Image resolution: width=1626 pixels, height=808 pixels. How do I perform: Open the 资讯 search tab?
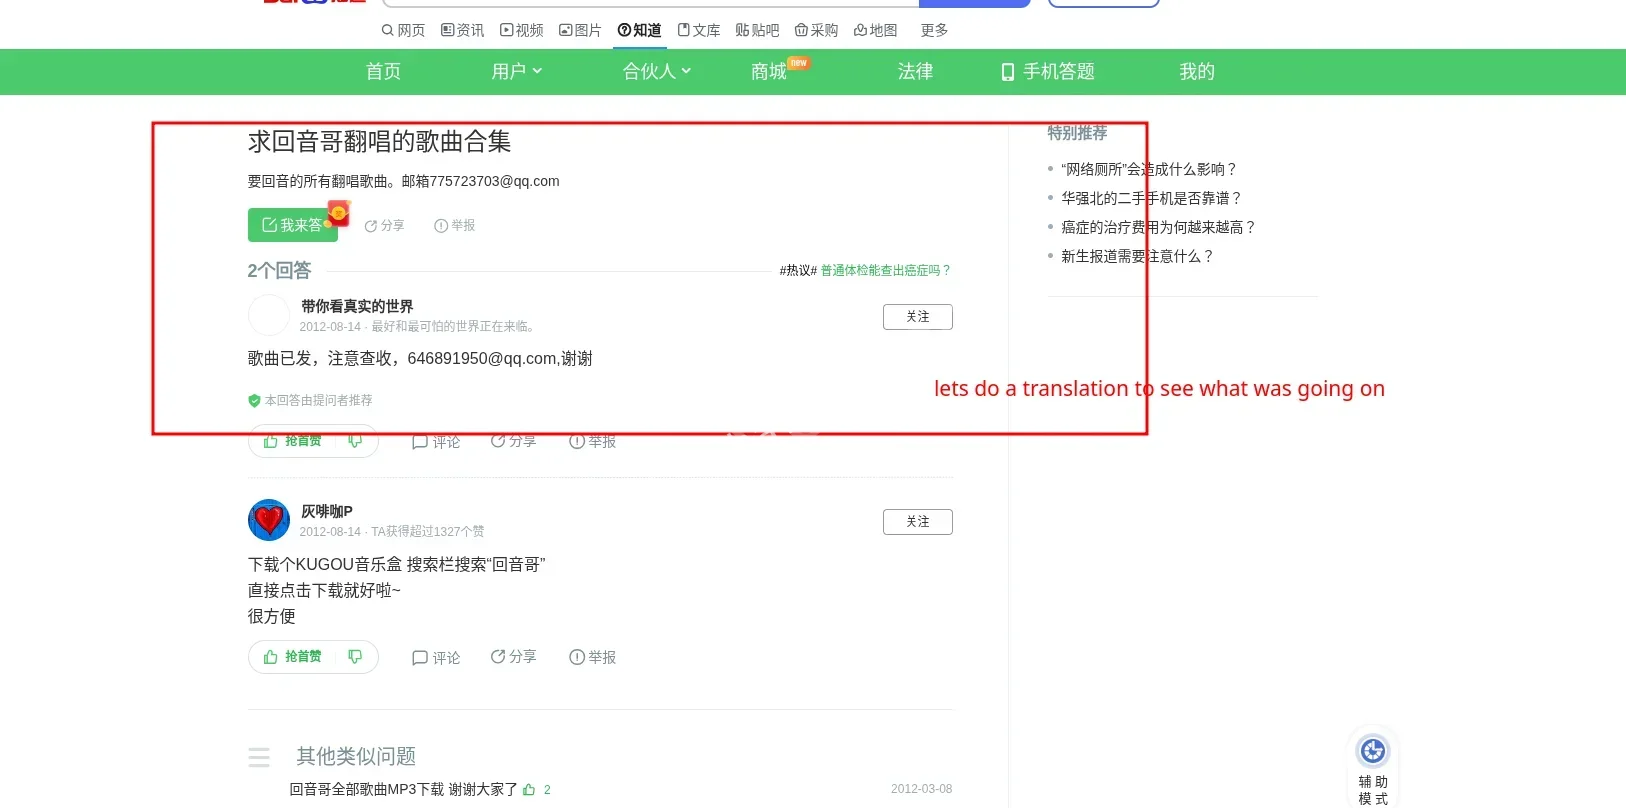pos(462,30)
